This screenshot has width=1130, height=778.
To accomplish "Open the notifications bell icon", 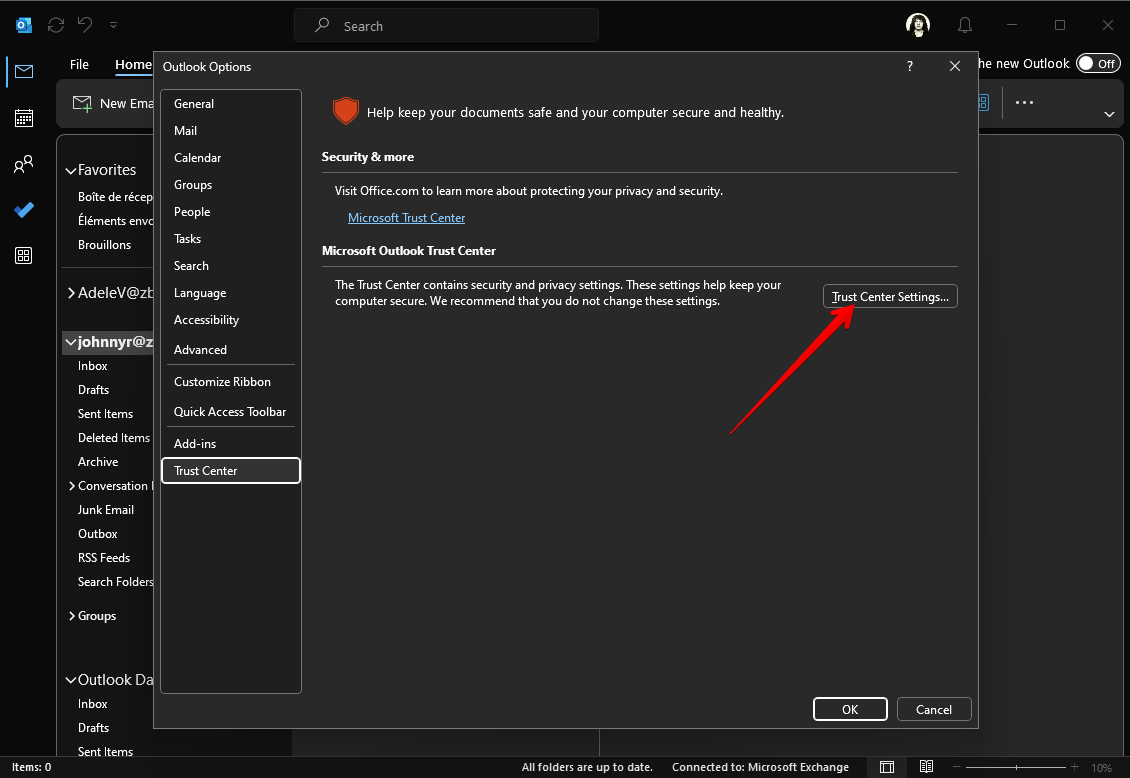I will click(965, 25).
